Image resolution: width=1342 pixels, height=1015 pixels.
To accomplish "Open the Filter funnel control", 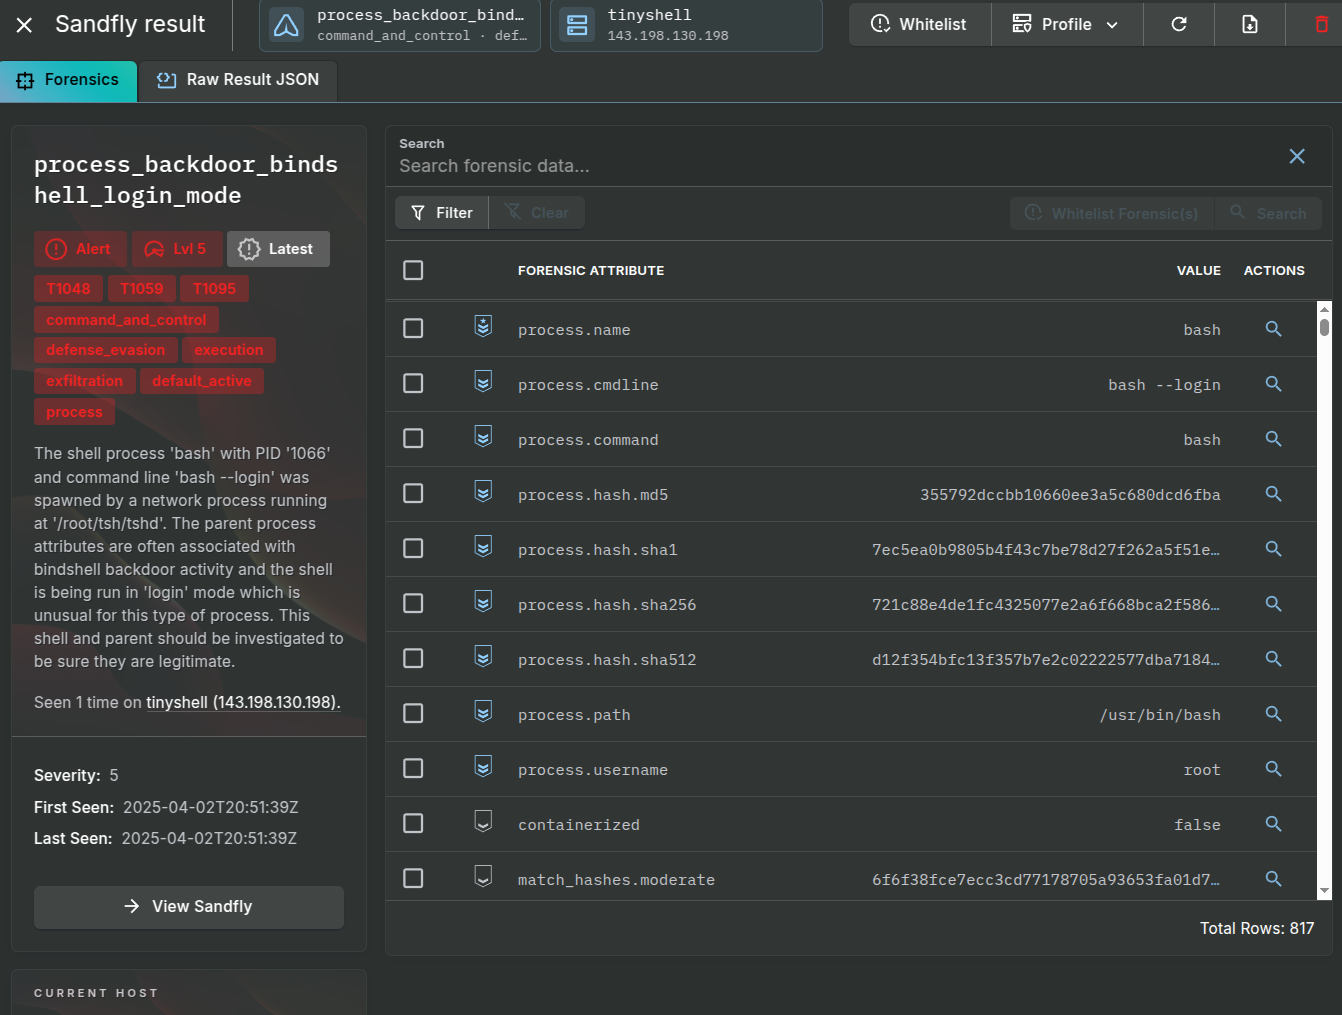I will [x=441, y=212].
